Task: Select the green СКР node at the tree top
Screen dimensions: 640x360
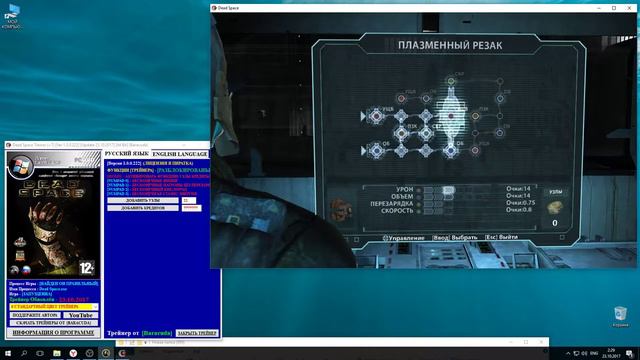Action: [451, 81]
